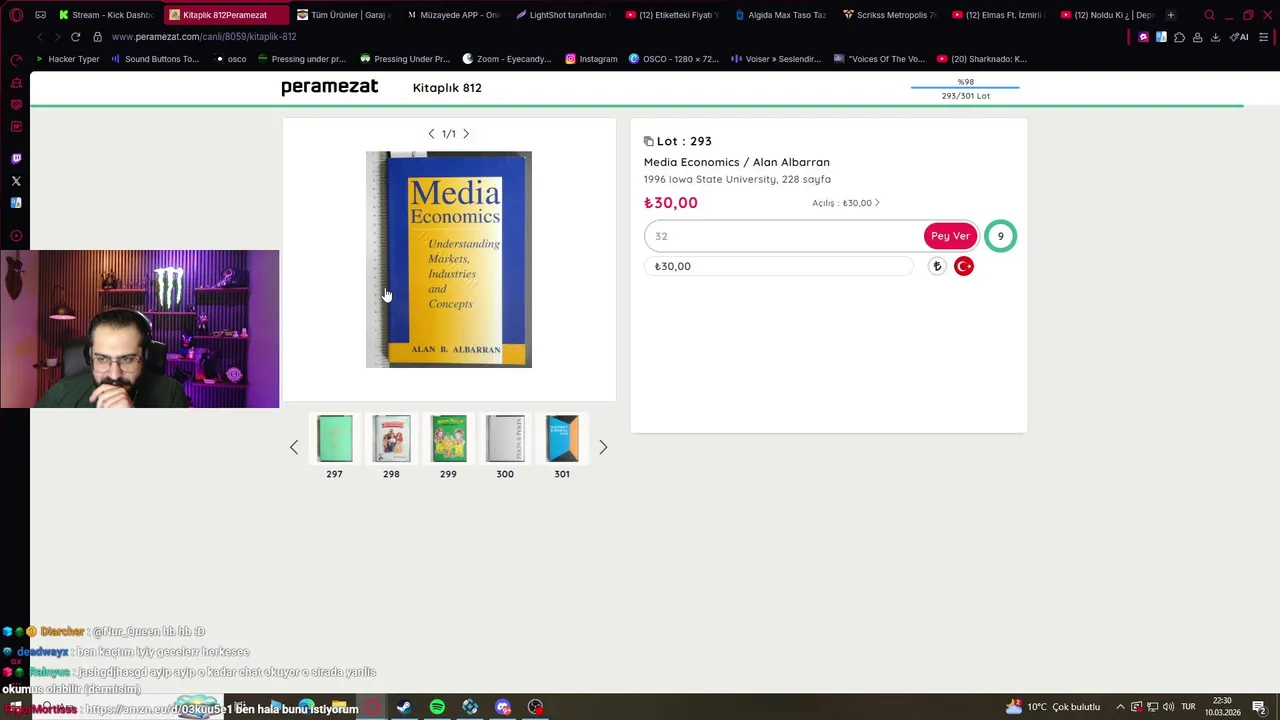Add a new browser tab with plus
Image resolution: width=1280 pixels, height=720 pixels.
tap(1171, 15)
